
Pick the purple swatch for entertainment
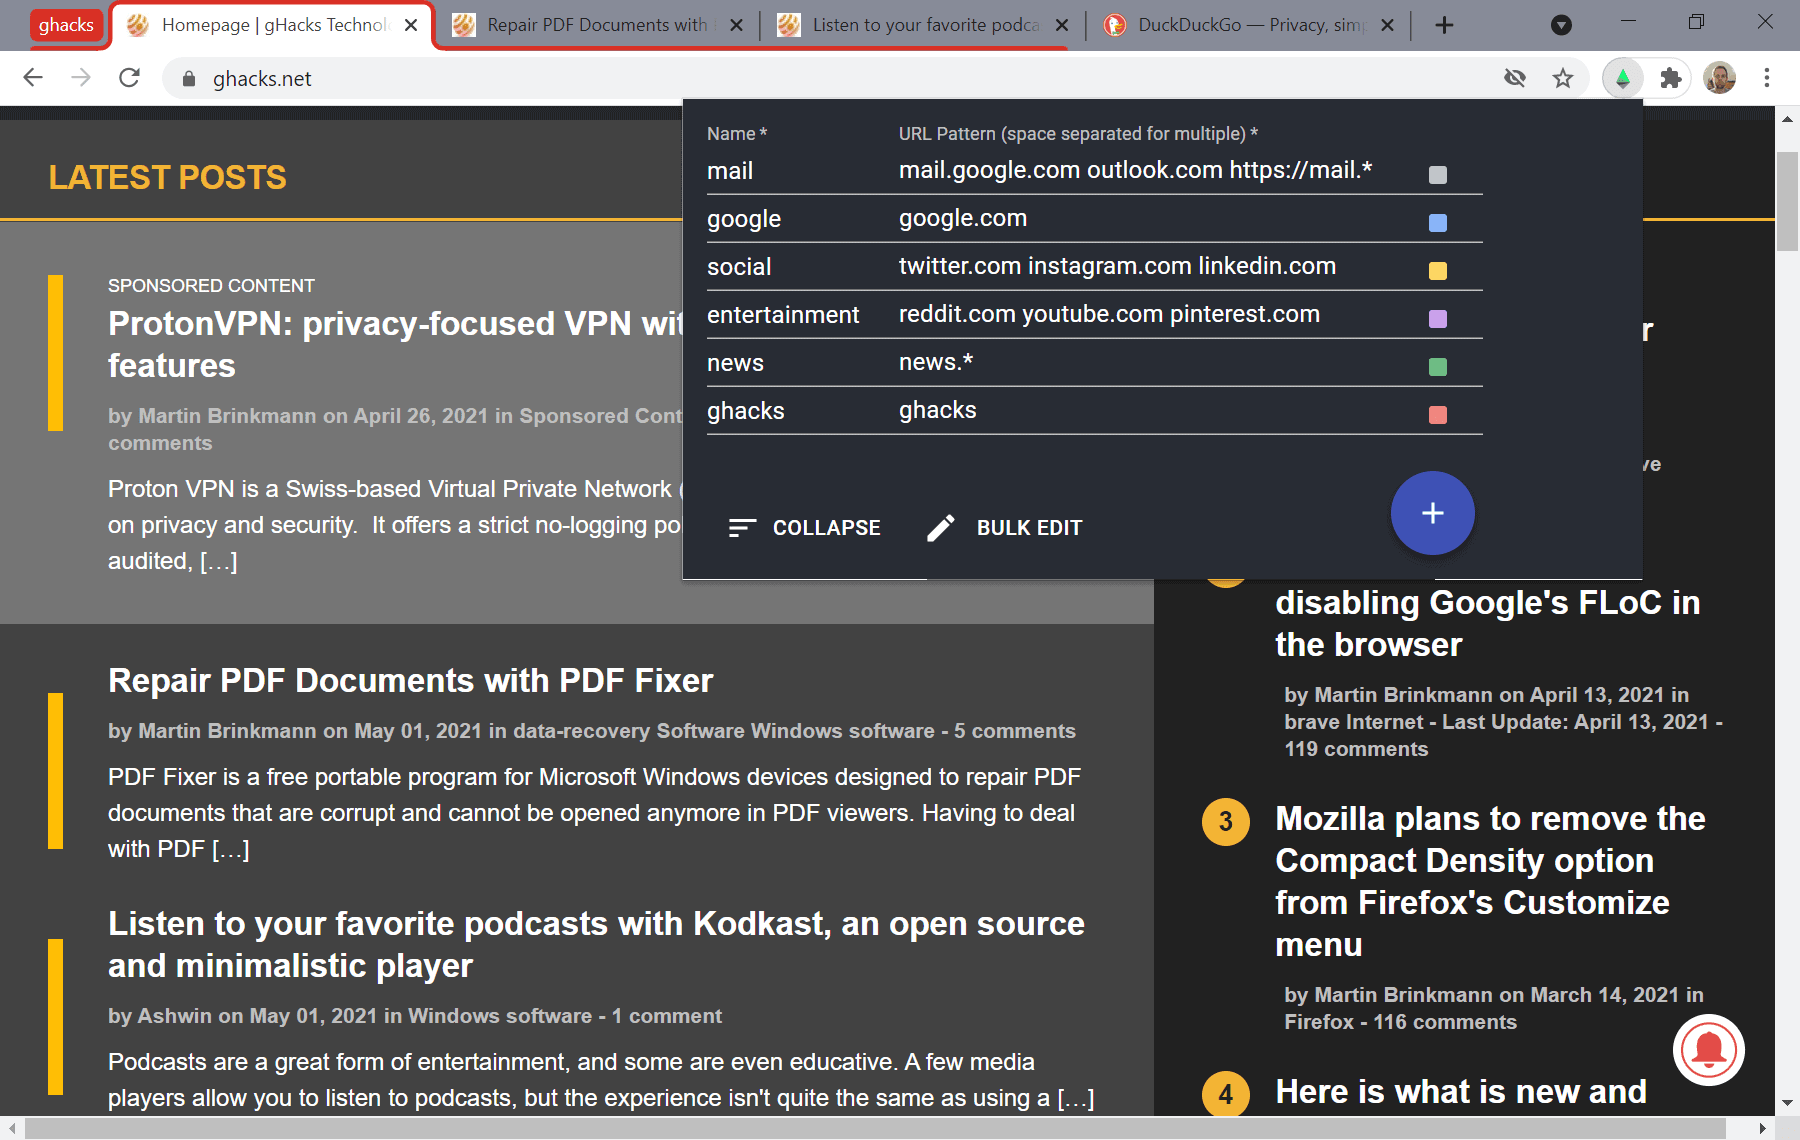(1438, 319)
